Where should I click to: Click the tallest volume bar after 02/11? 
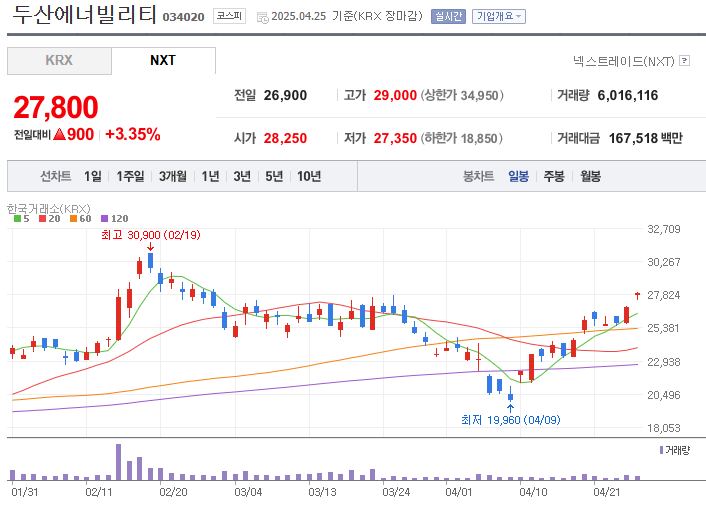pos(118,462)
